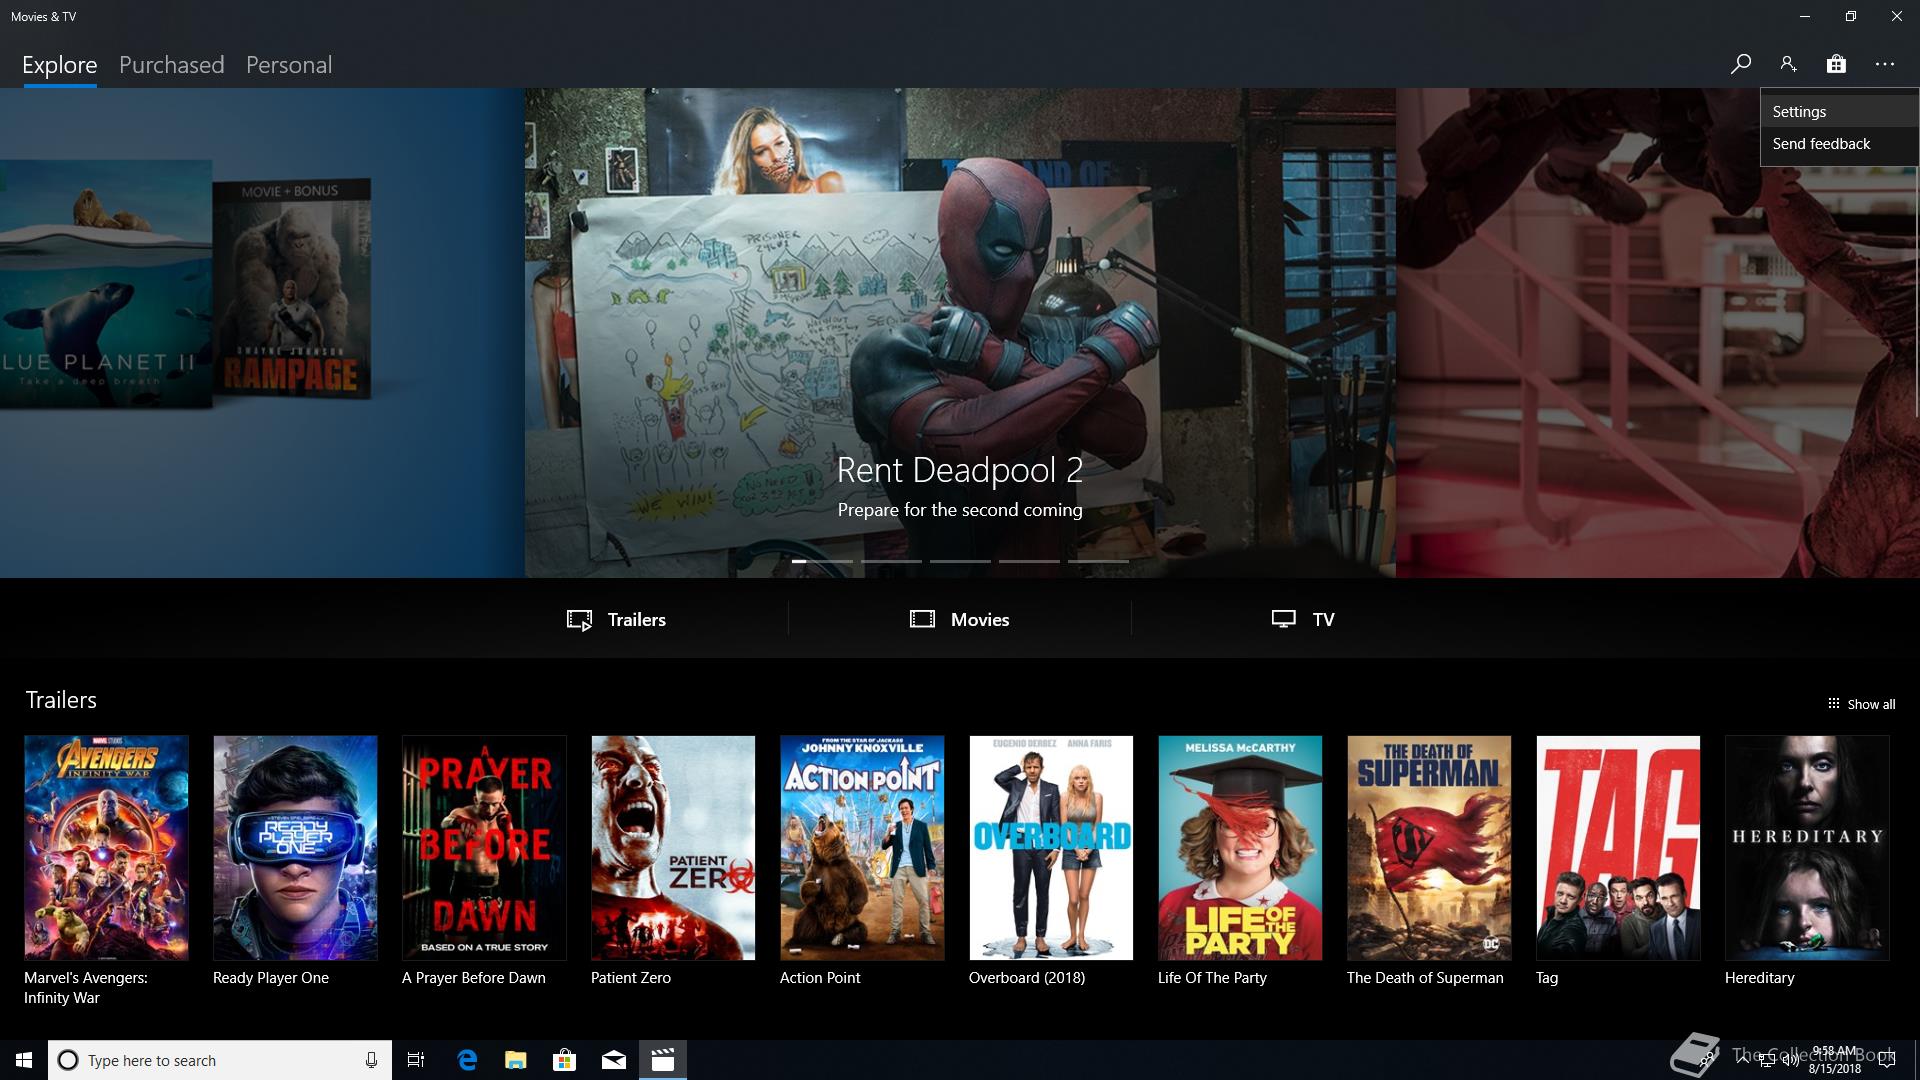Click the Show all grid icon
The image size is (1920, 1080).
(1833, 703)
